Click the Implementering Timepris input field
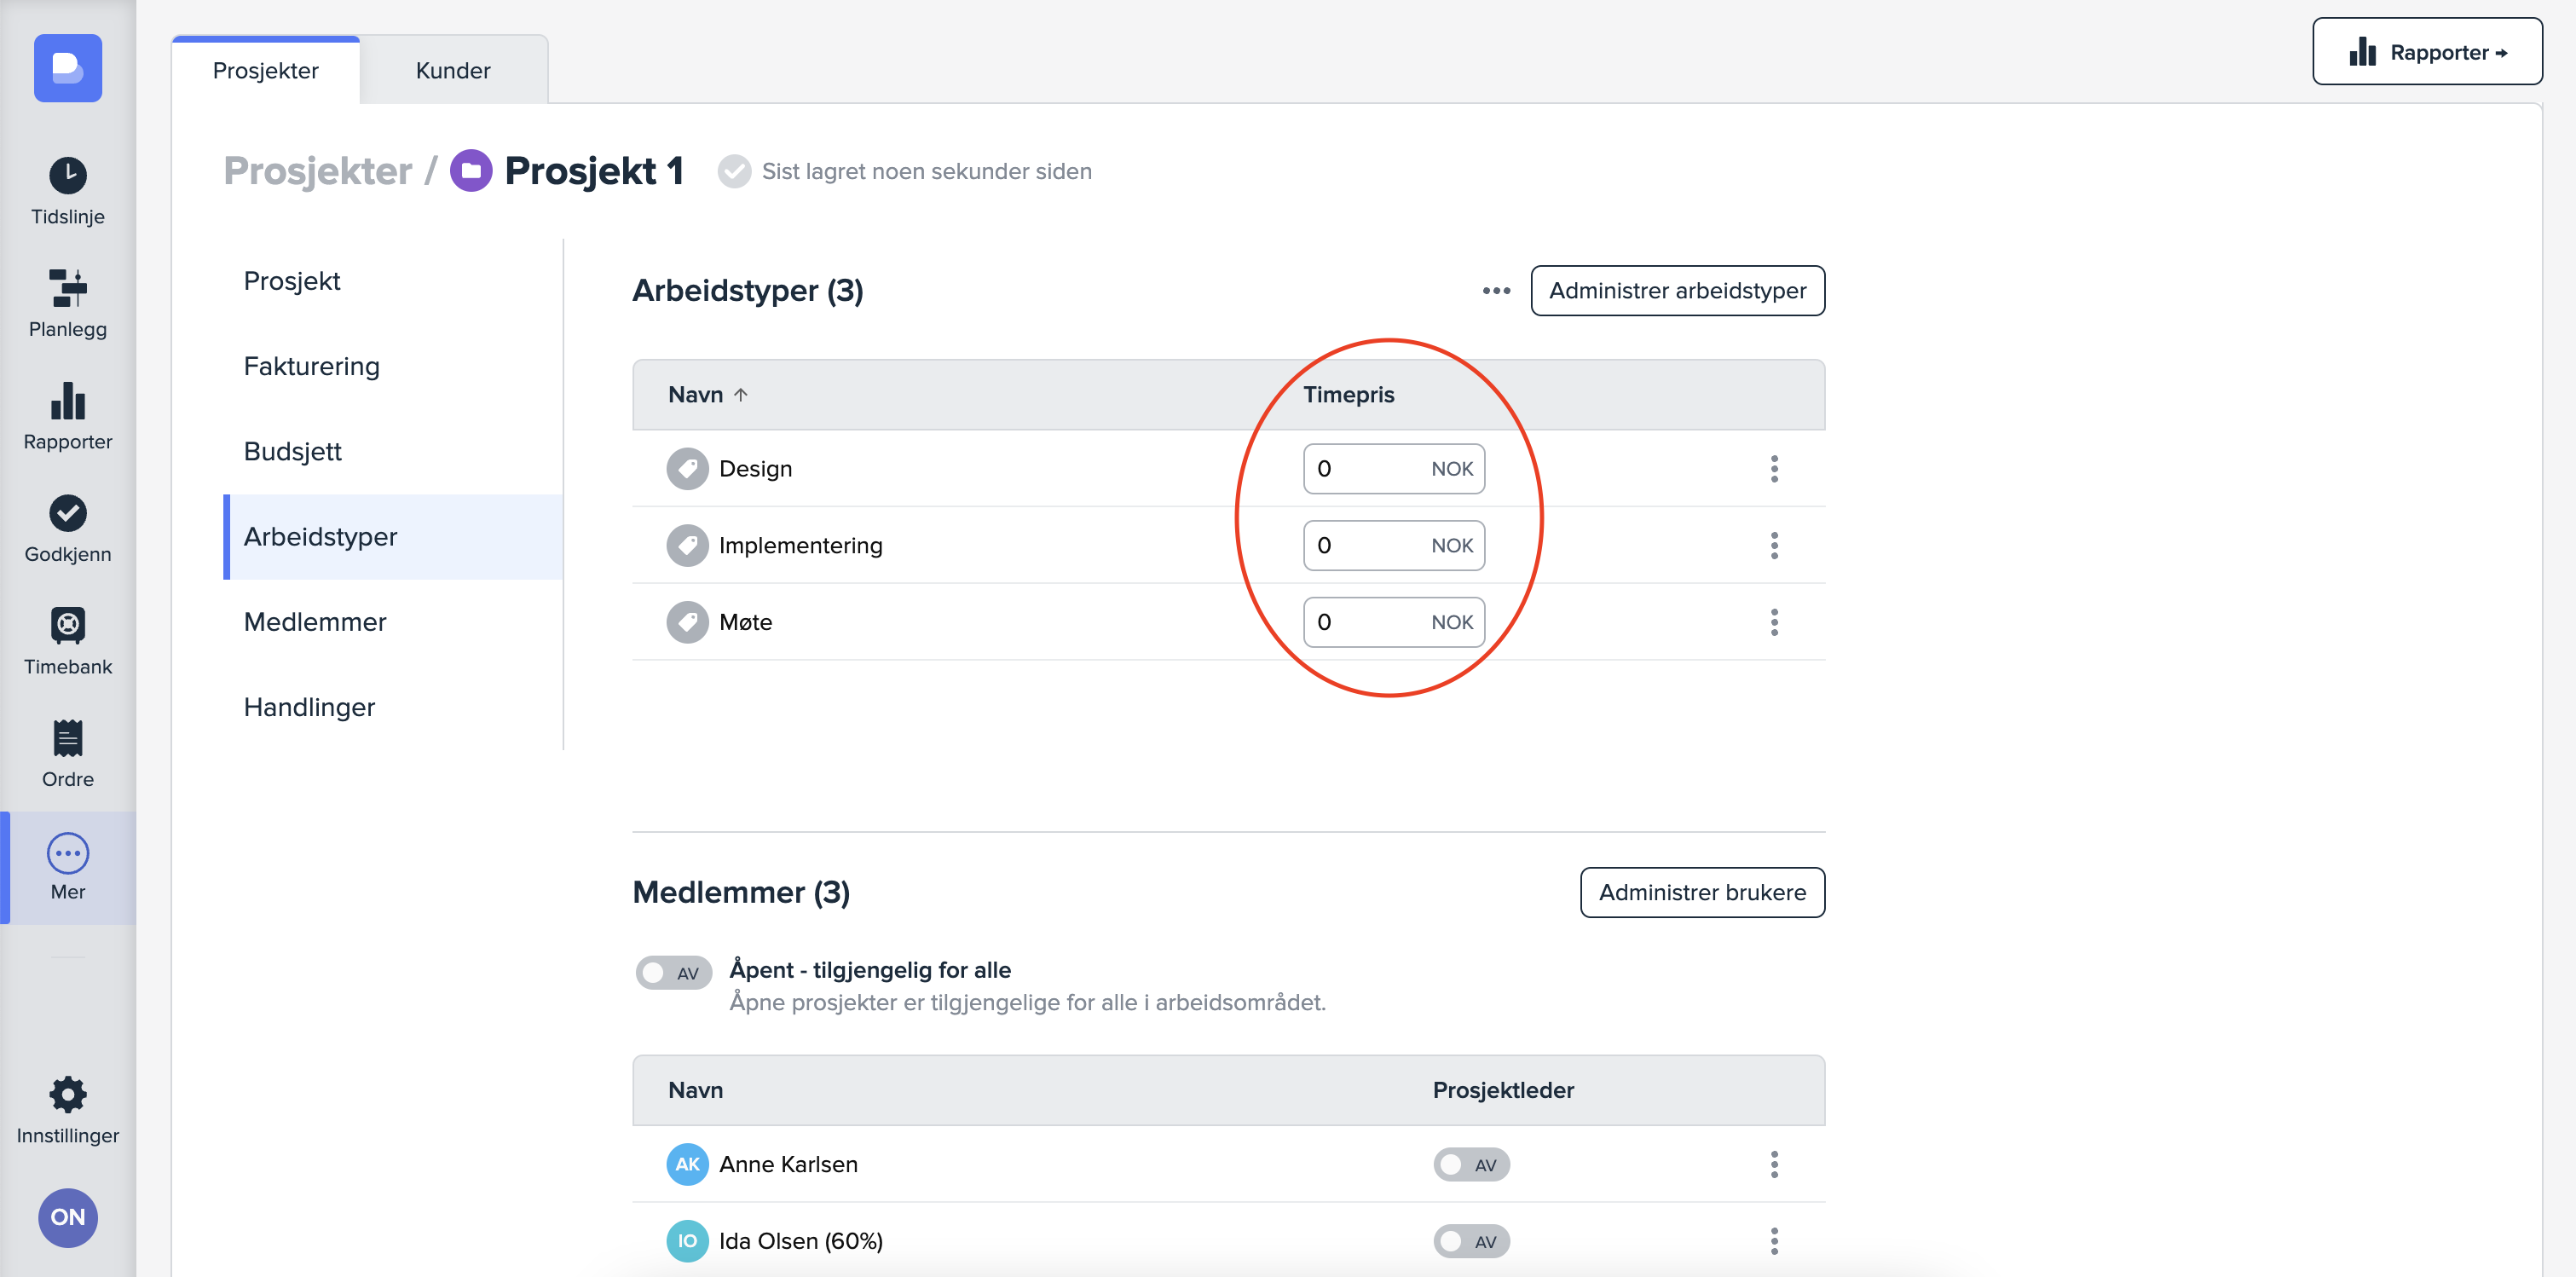 click(x=1366, y=545)
